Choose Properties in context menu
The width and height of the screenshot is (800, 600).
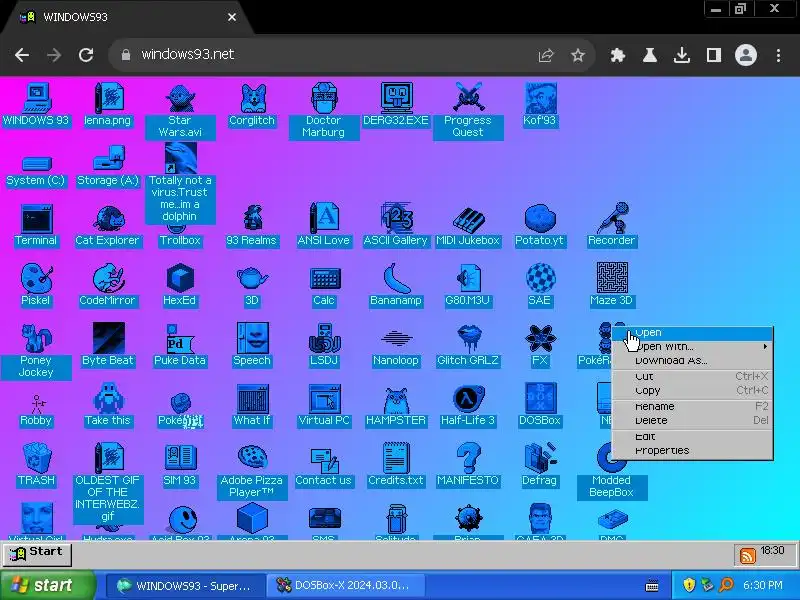(x=693, y=451)
